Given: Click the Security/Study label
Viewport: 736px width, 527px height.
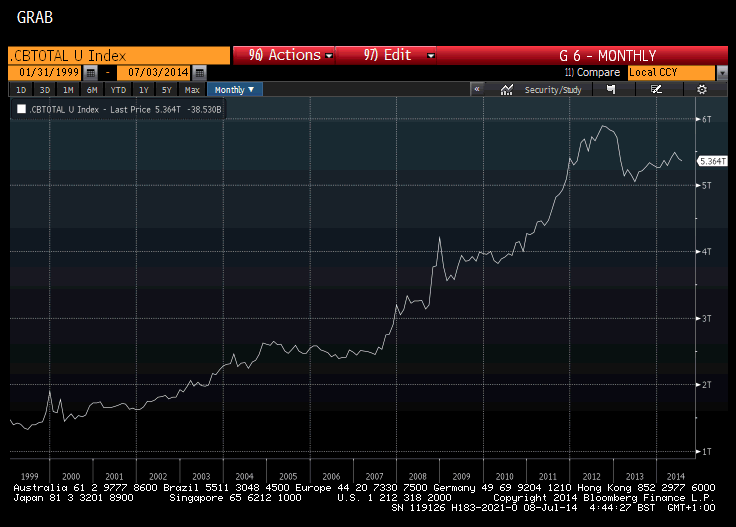Looking at the screenshot, I should [553, 90].
